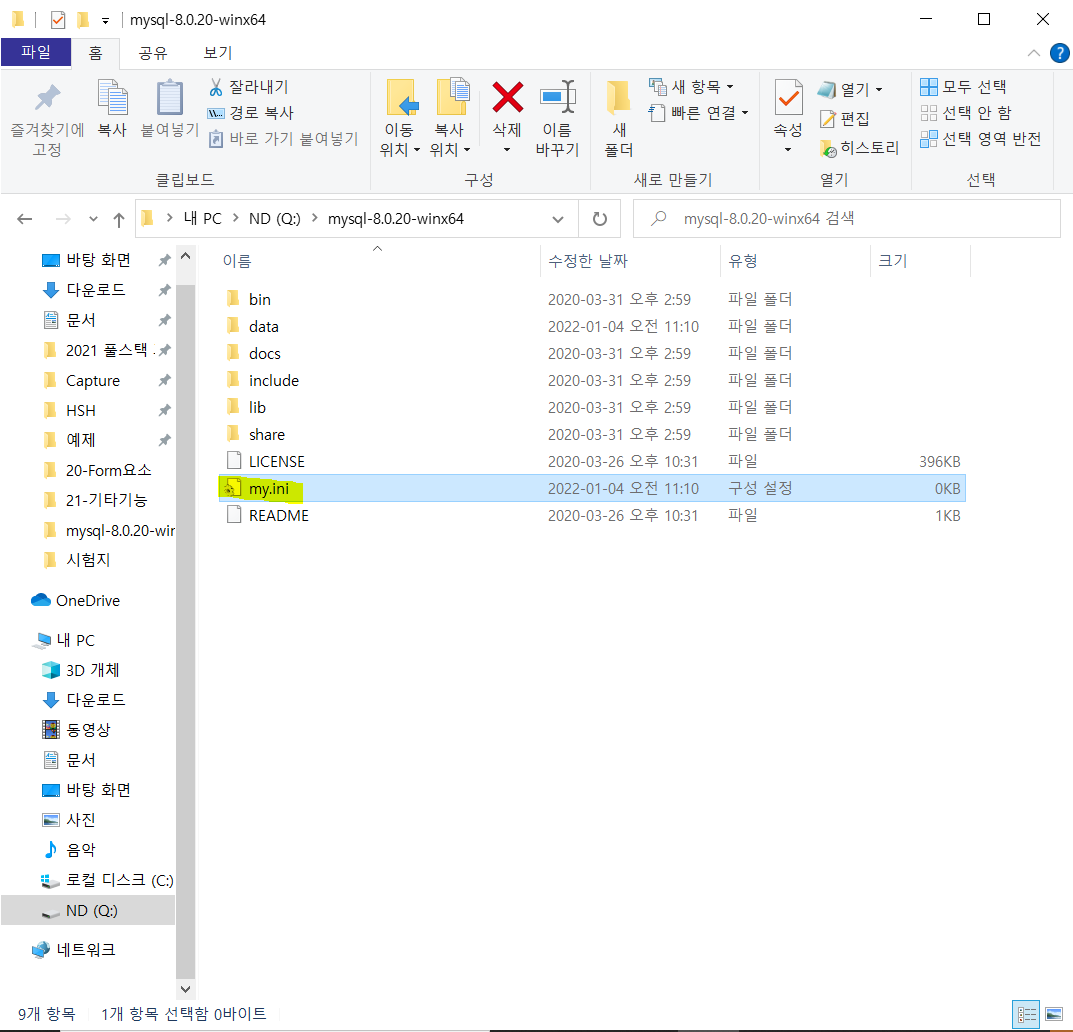1073x1032 pixels.
Task: Sort by the 이름 (Name) column
Action: (x=237, y=261)
